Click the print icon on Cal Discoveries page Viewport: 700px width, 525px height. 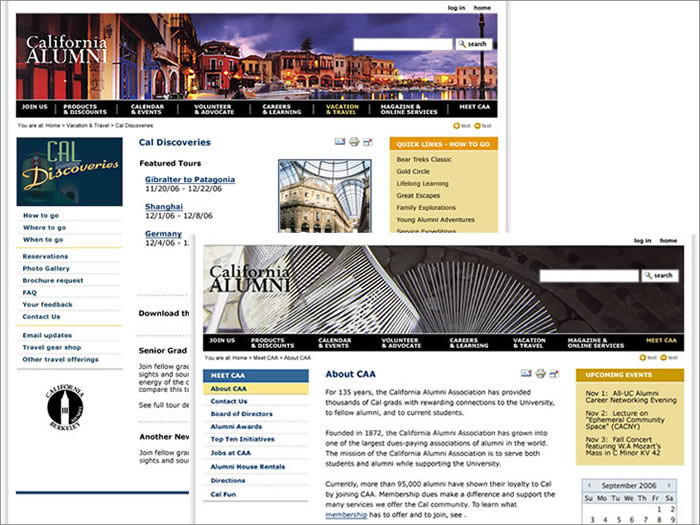354,142
